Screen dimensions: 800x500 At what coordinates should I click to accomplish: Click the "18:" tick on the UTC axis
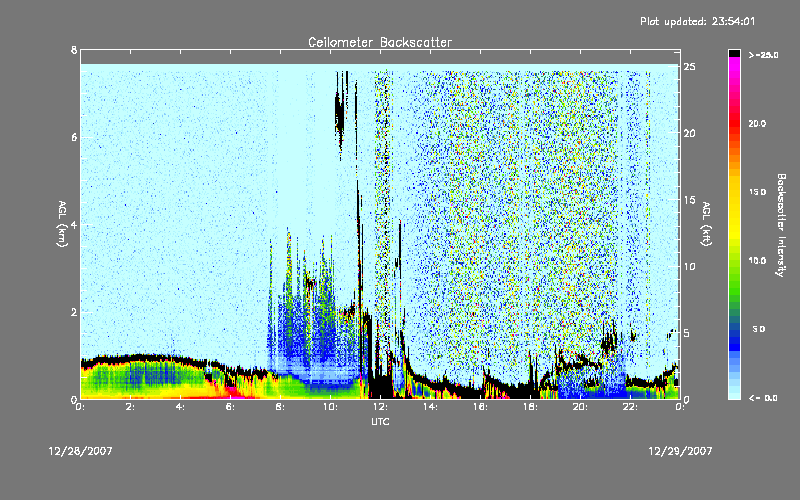[530, 407]
